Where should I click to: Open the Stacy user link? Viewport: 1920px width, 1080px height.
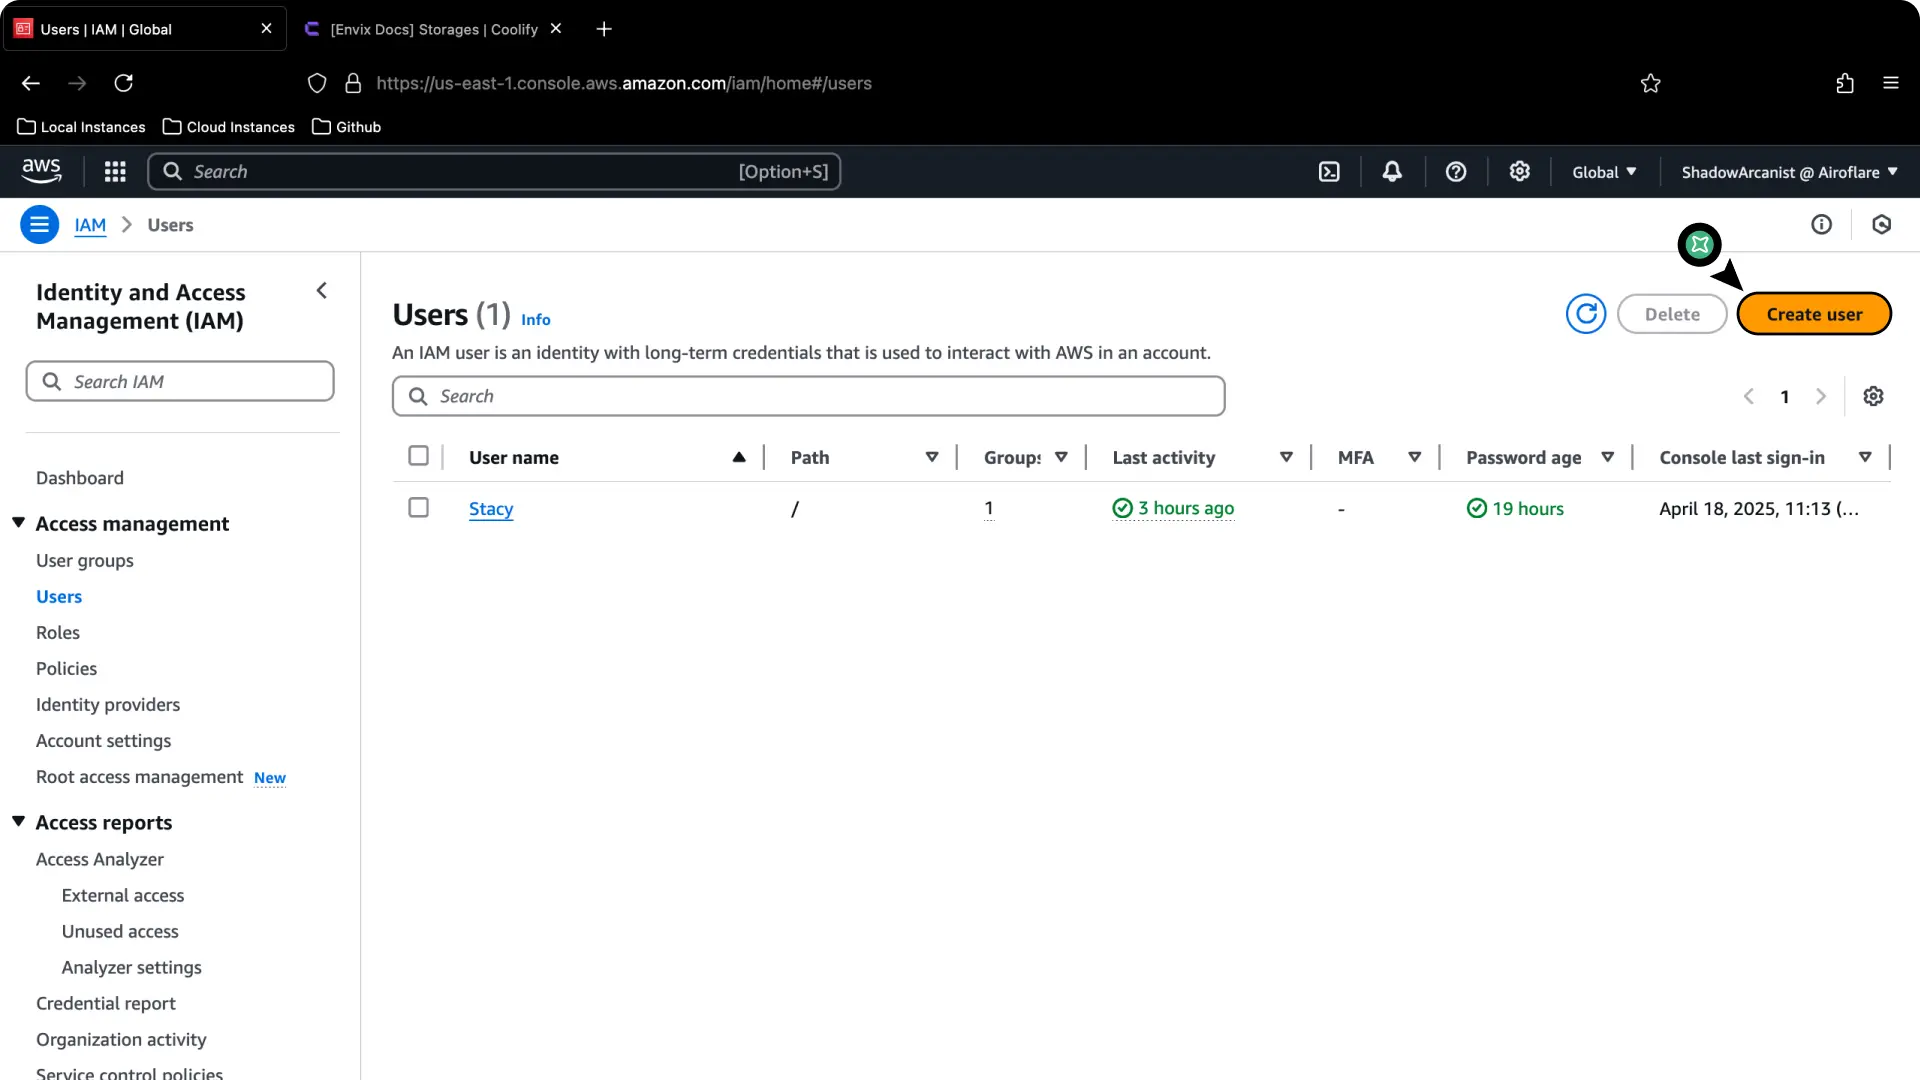tap(490, 508)
